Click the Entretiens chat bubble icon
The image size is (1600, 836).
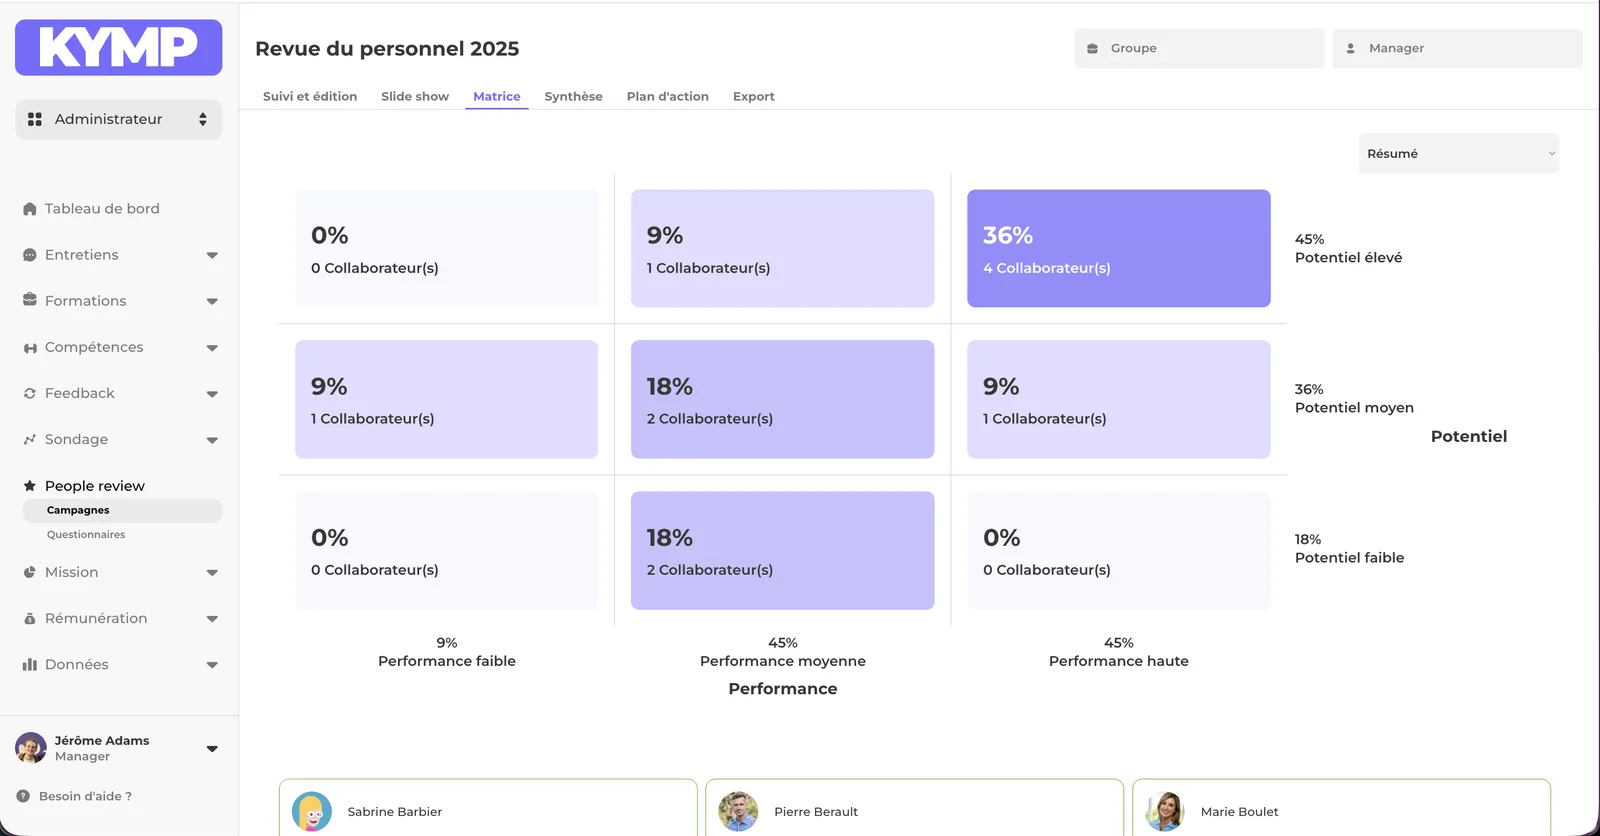[x=30, y=255]
